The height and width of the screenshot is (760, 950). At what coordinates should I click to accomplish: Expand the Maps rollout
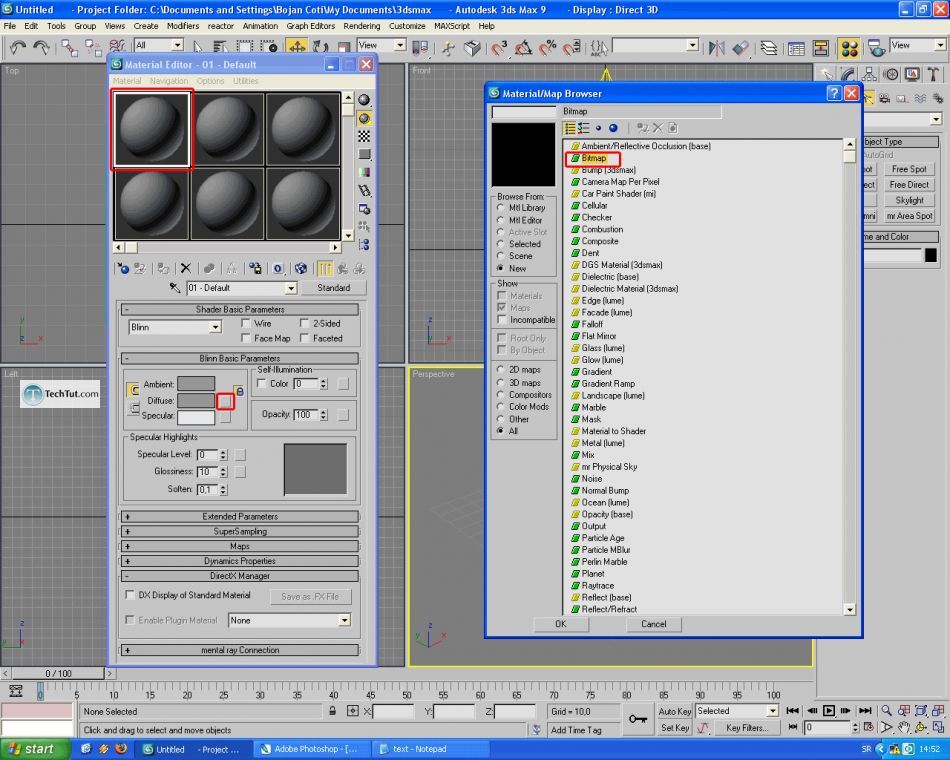coord(240,546)
